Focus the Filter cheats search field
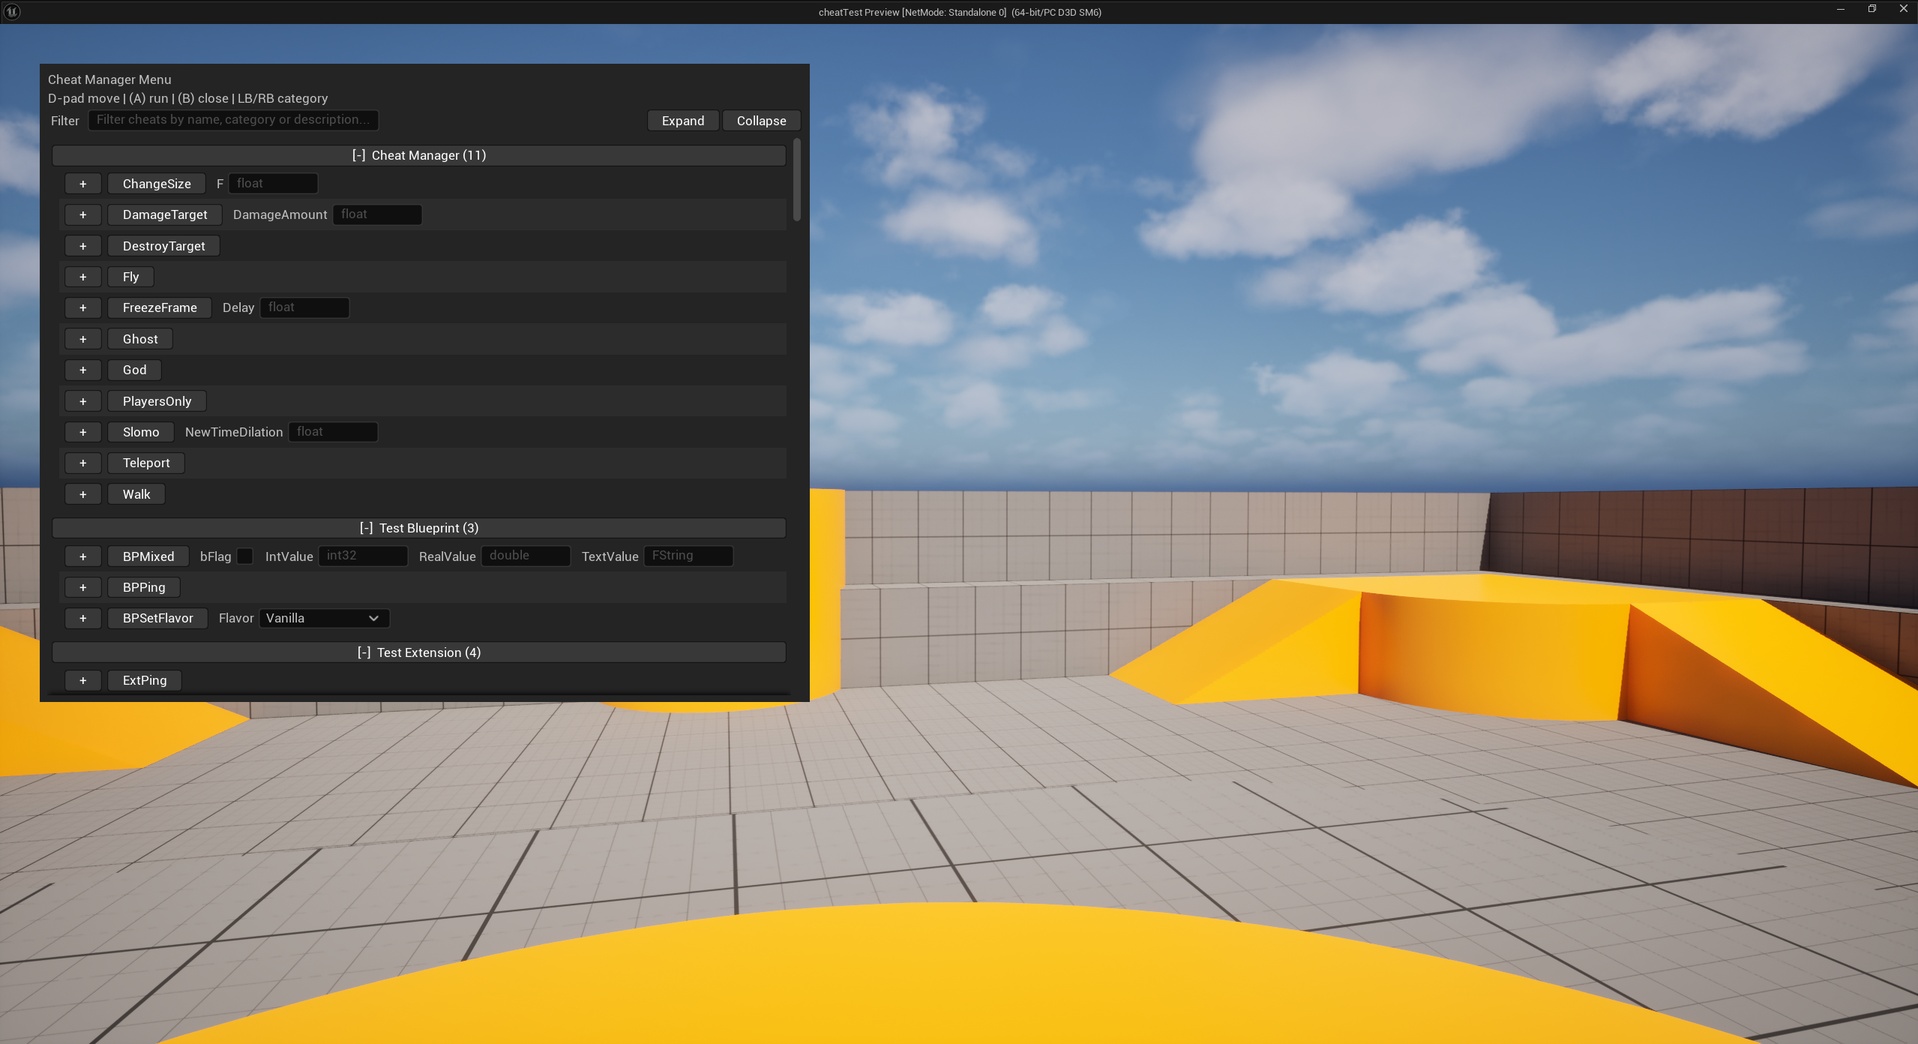Image resolution: width=1918 pixels, height=1044 pixels. pos(233,120)
